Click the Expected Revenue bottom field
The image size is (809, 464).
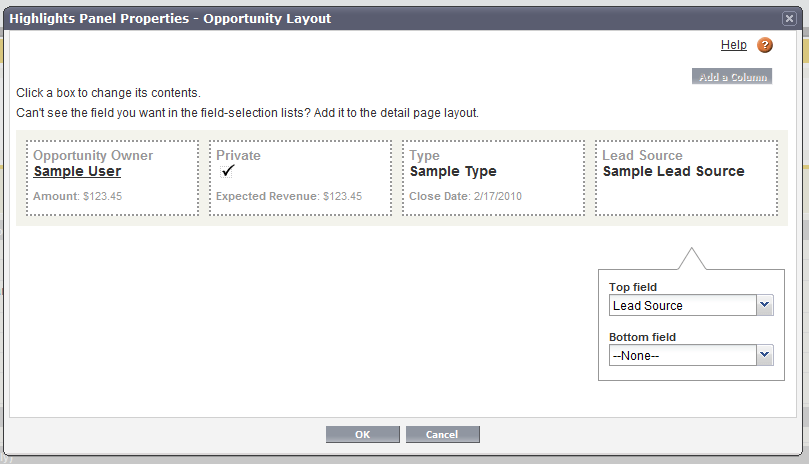tap(289, 197)
